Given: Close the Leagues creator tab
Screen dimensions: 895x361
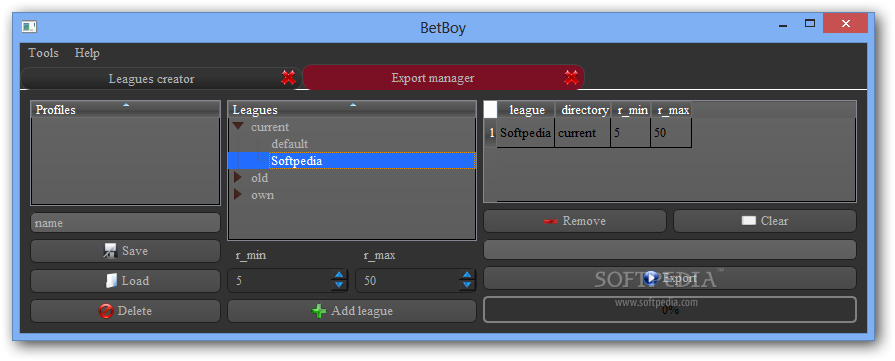Looking at the screenshot, I should coord(289,78).
